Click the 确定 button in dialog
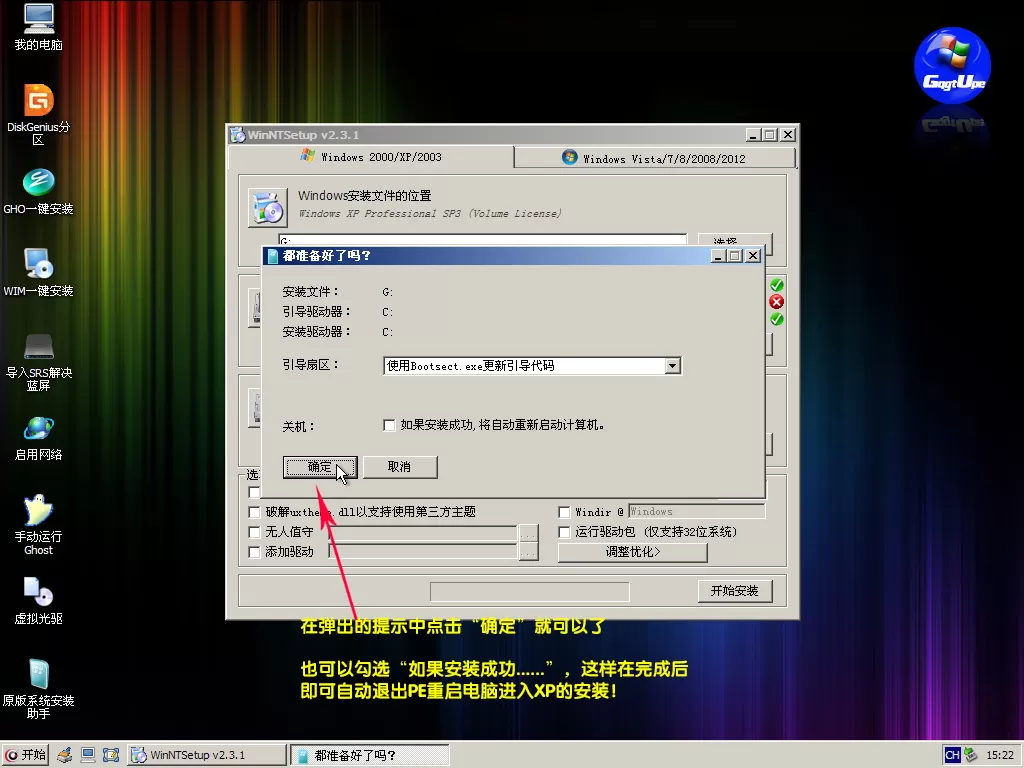1024x768 pixels. (320, 467)
